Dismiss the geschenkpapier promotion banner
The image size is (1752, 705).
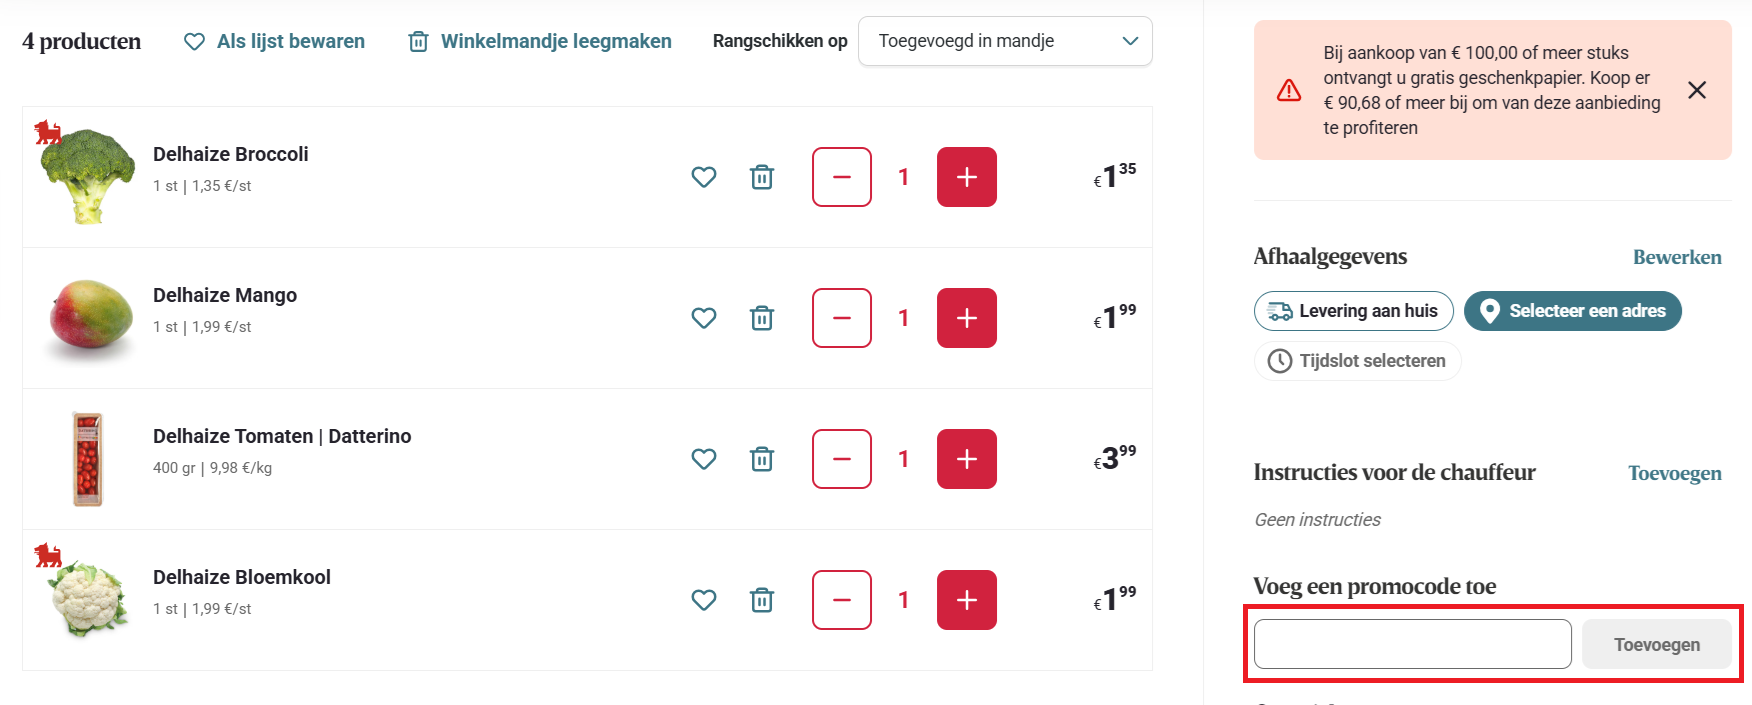click(x=1697, y=90)
